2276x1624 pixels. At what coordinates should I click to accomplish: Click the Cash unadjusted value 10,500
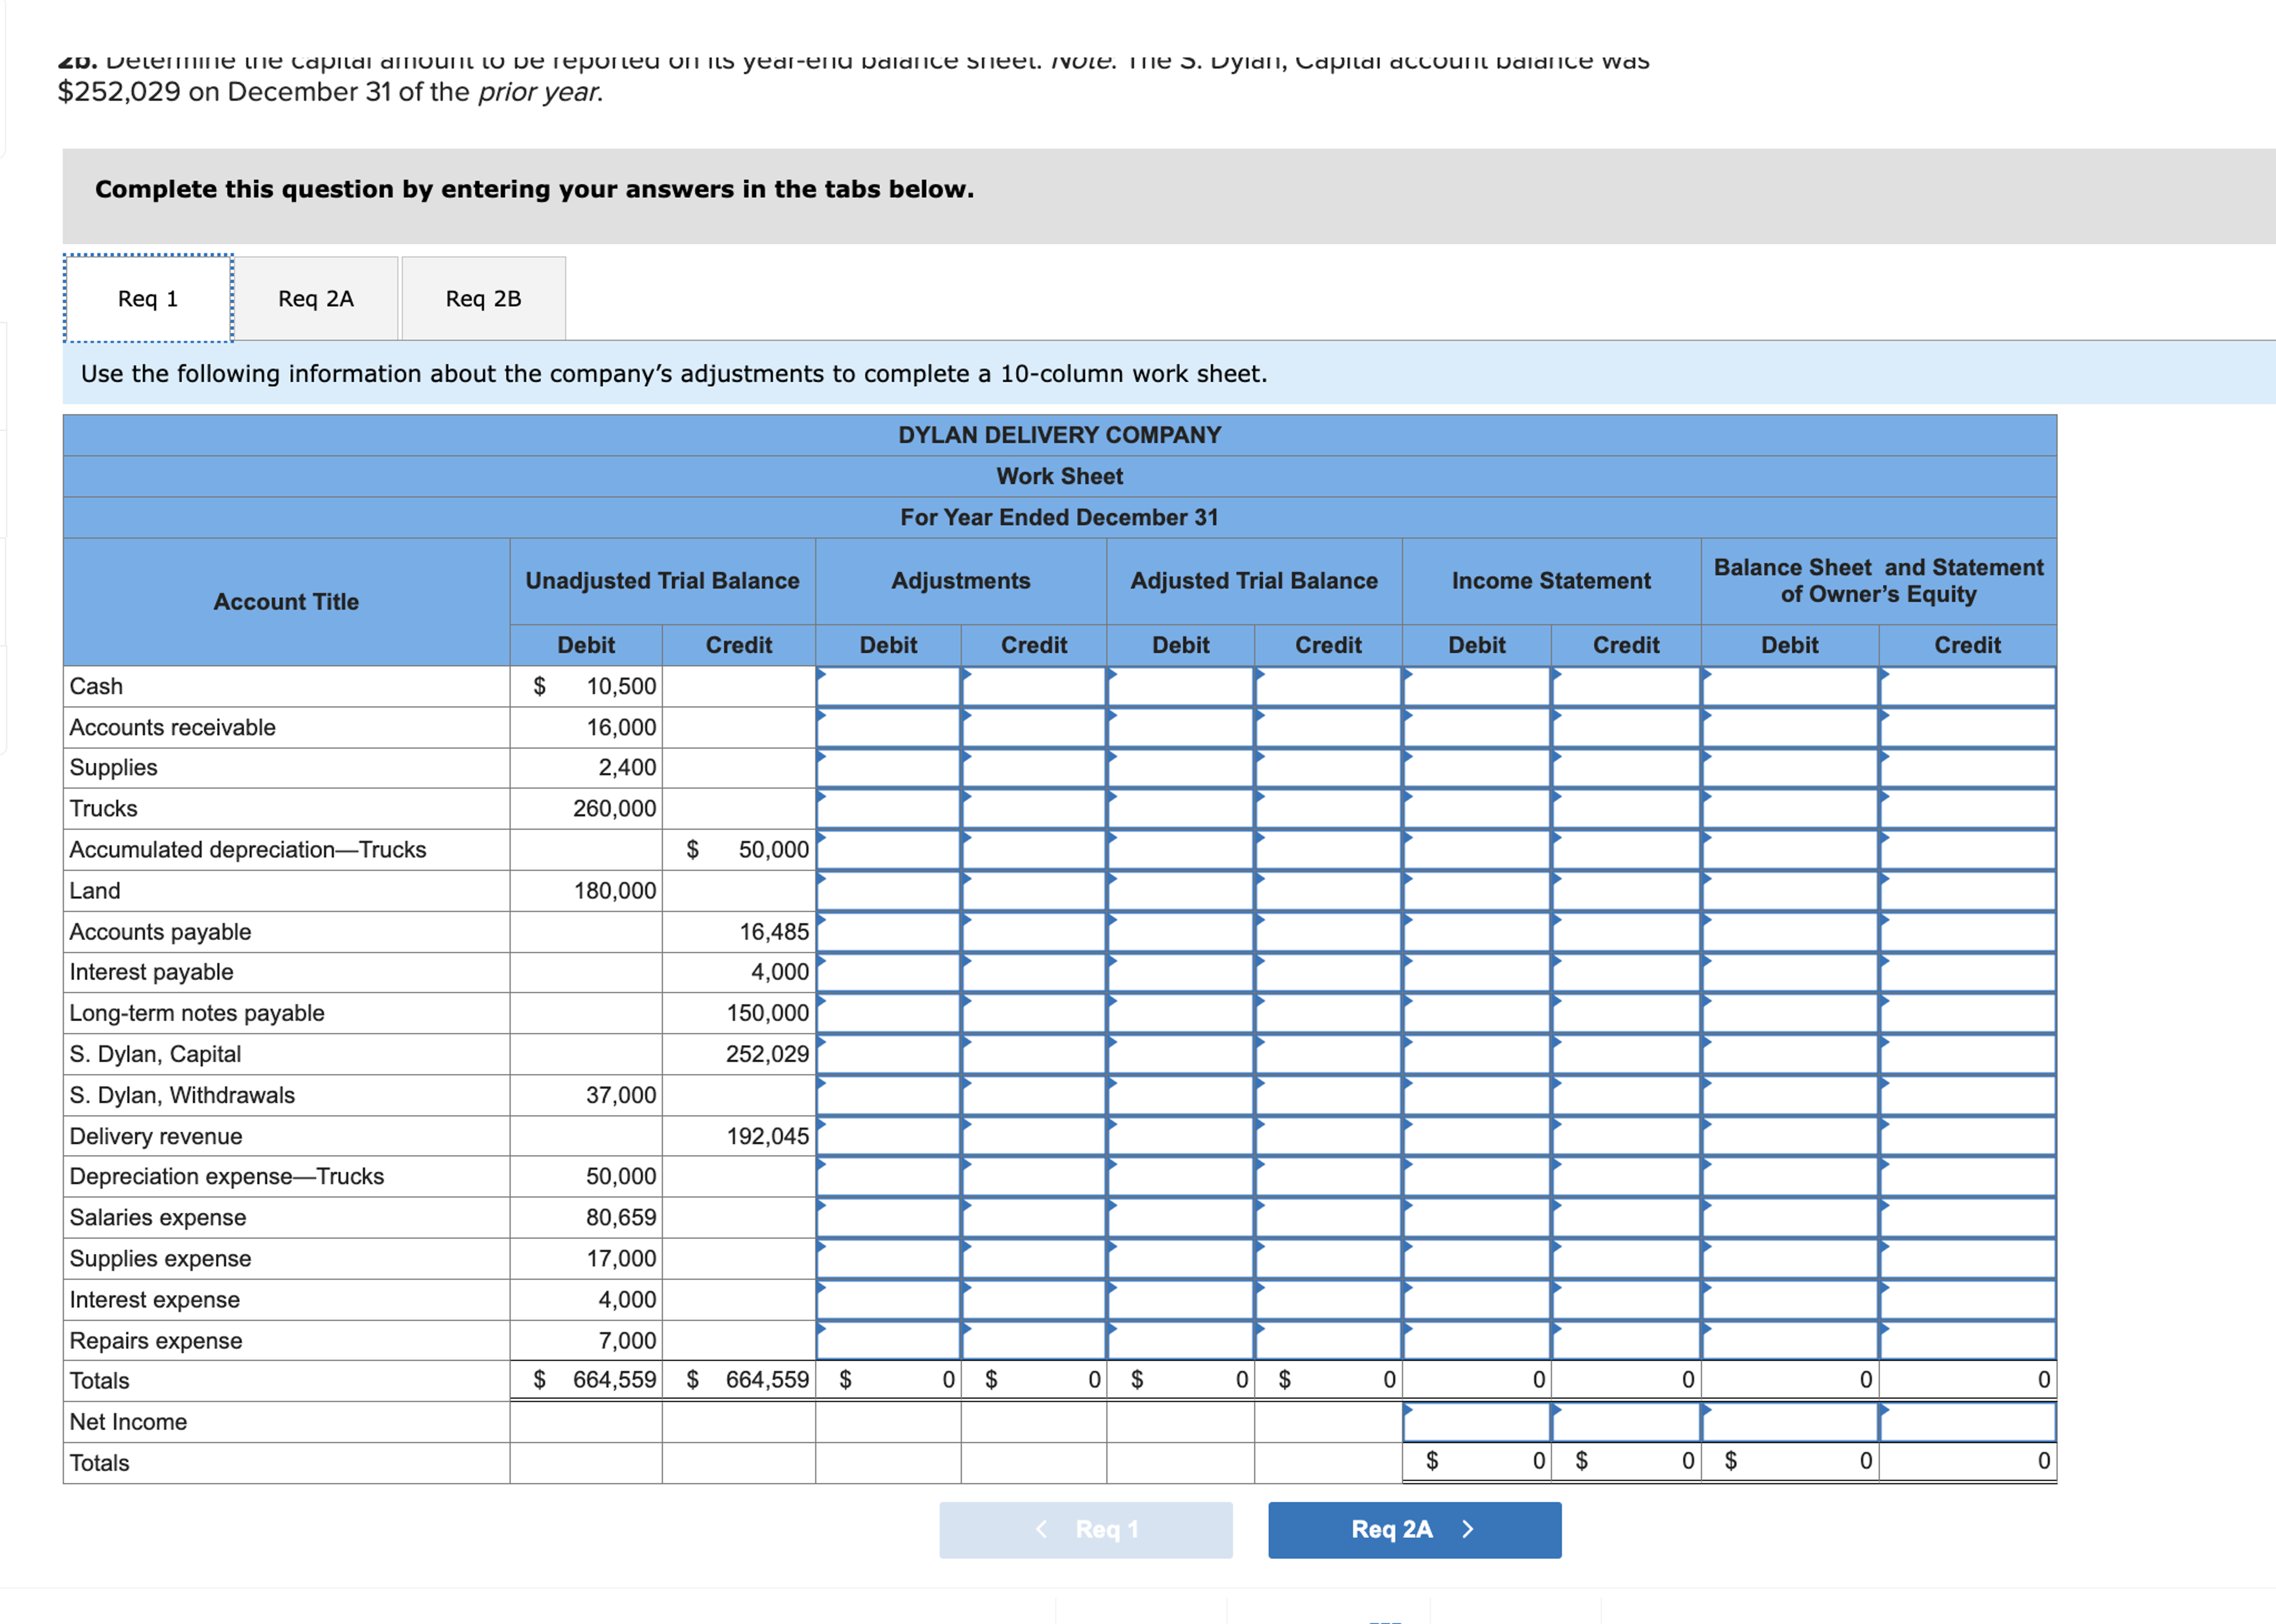(x=621, y=686)
